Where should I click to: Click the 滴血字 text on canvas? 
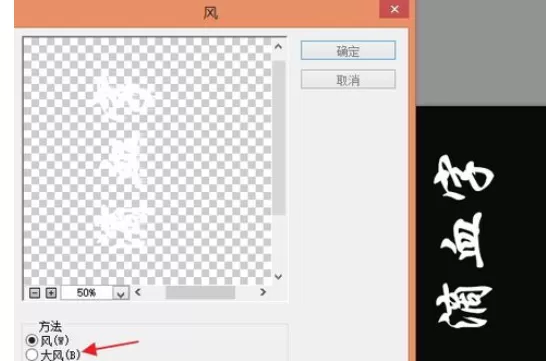pos(464,242)
